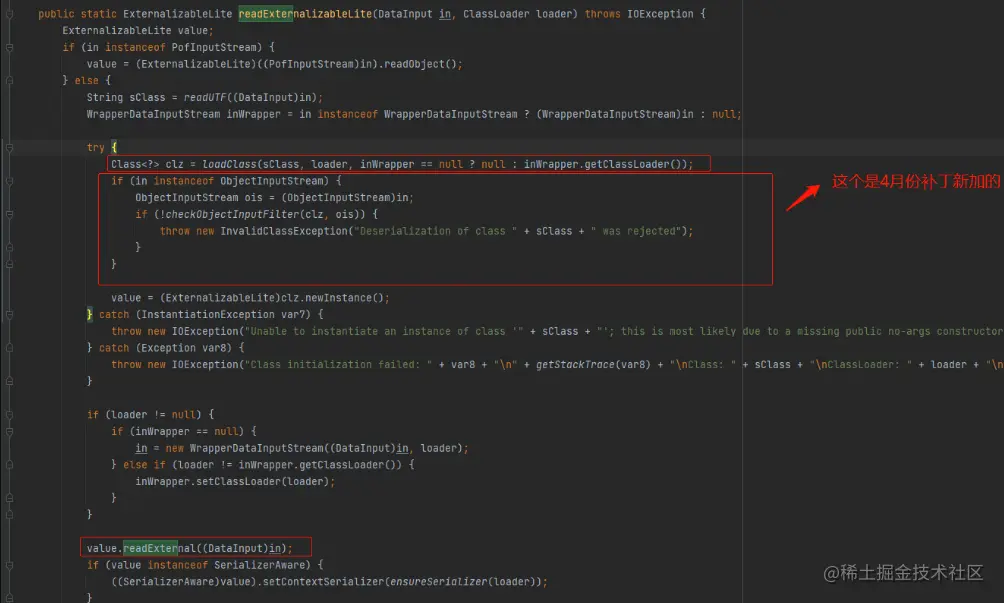Viewport: 1004px width, 603px height.
Task: Fold the 'if (in instanceof ObjectInputStream)' block
Action: [x=9, y=181]
